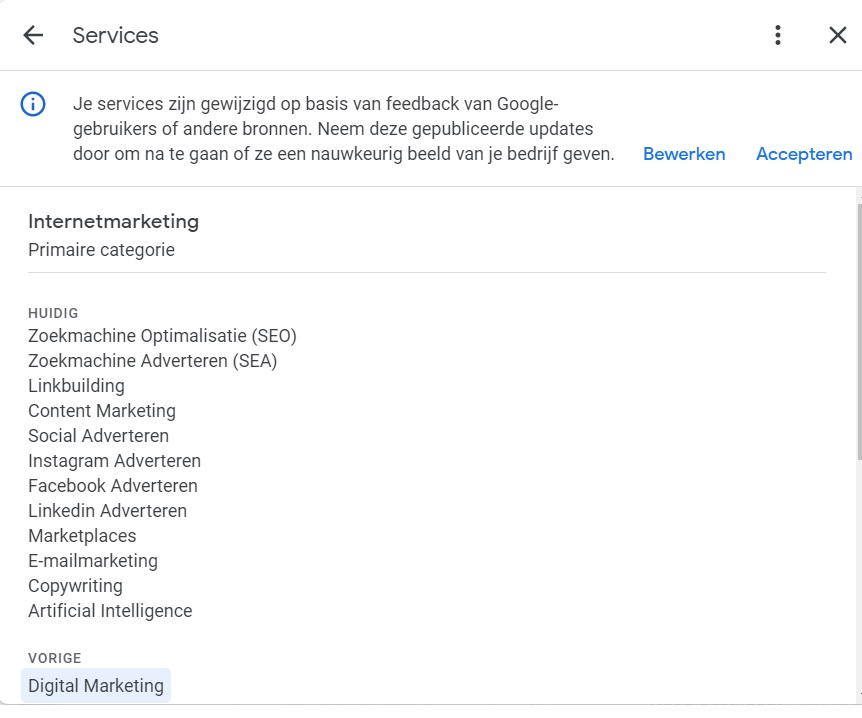The width and height of the screenshot is (862, 718).
Task: Select the Copywriting service
Action: [x=75, y=585]
